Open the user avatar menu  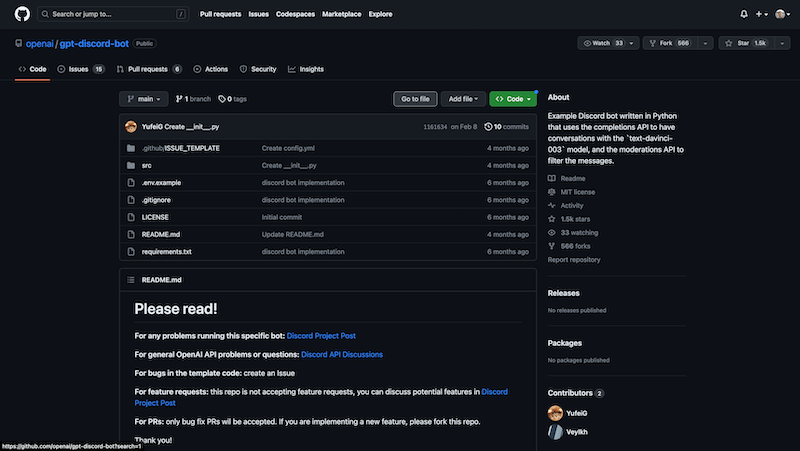[782, 14]
